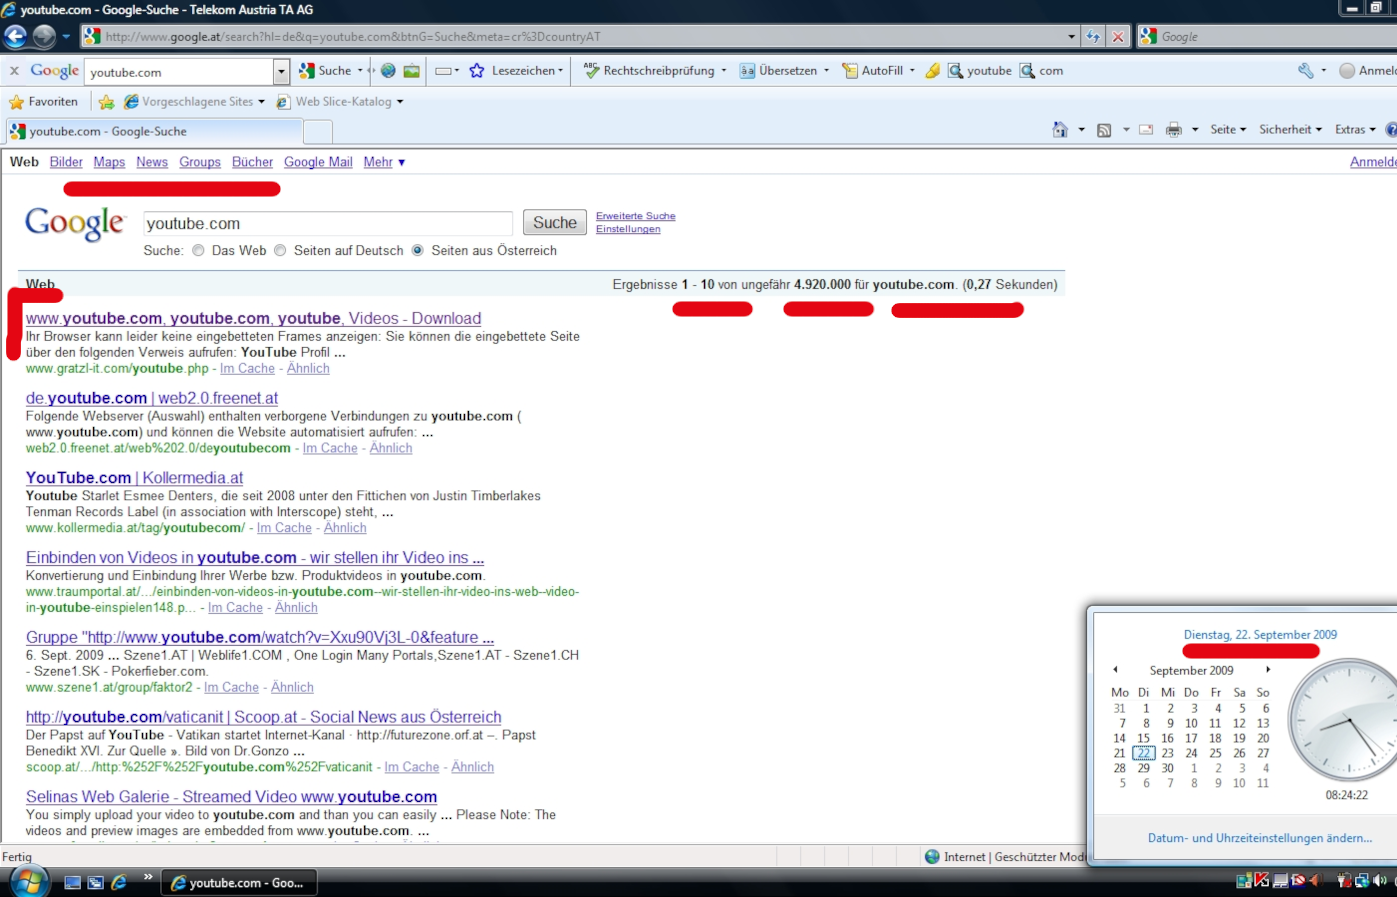
Task: Click the volume speaker tray icon
Action: pyautogui.click(x=1381, y=881)
